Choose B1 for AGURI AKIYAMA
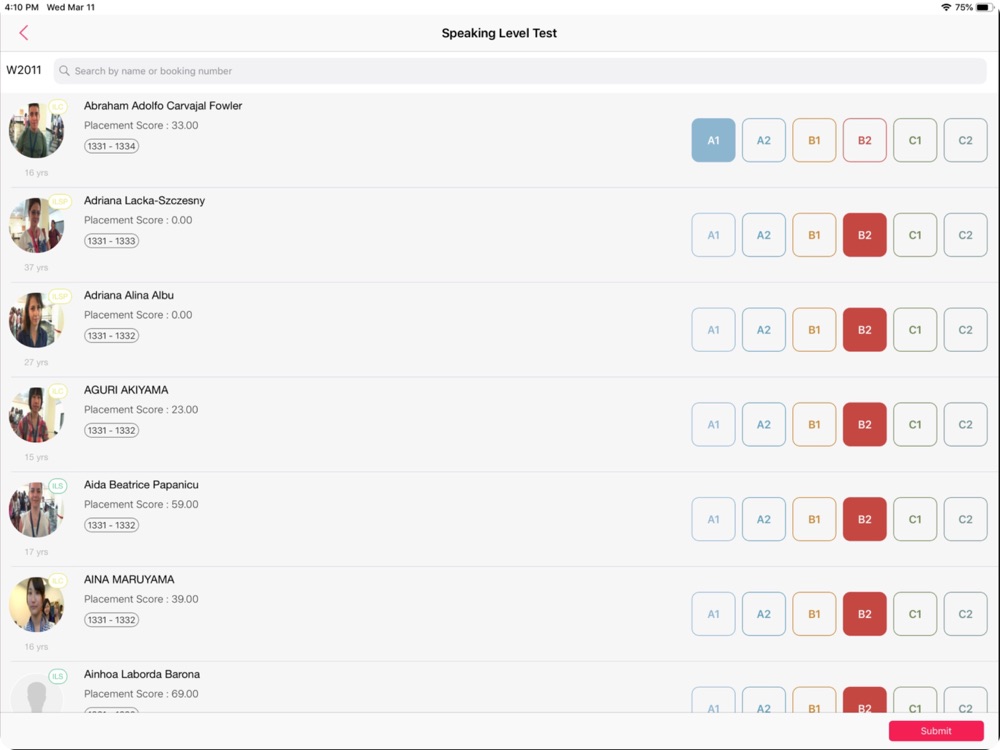 [x=814, y=425]
